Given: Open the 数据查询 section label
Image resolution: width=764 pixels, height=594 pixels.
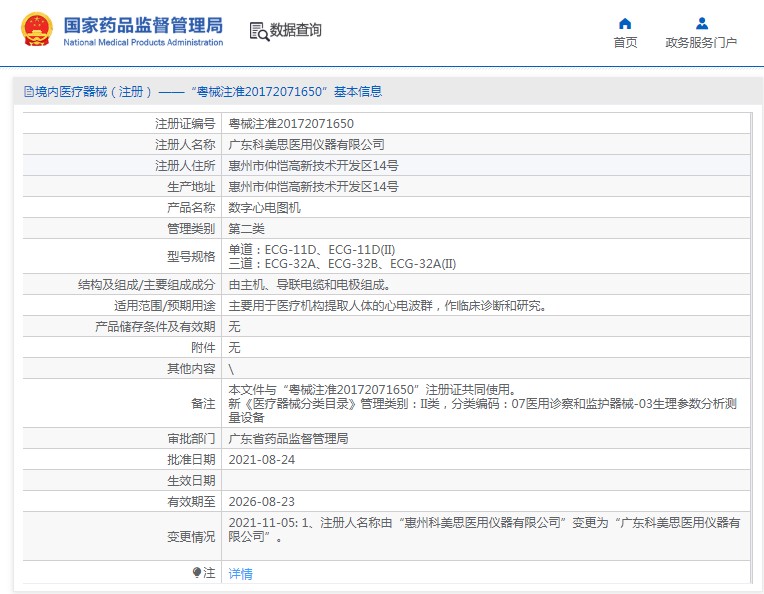Looking at the screenshot, I should [296, 30].
